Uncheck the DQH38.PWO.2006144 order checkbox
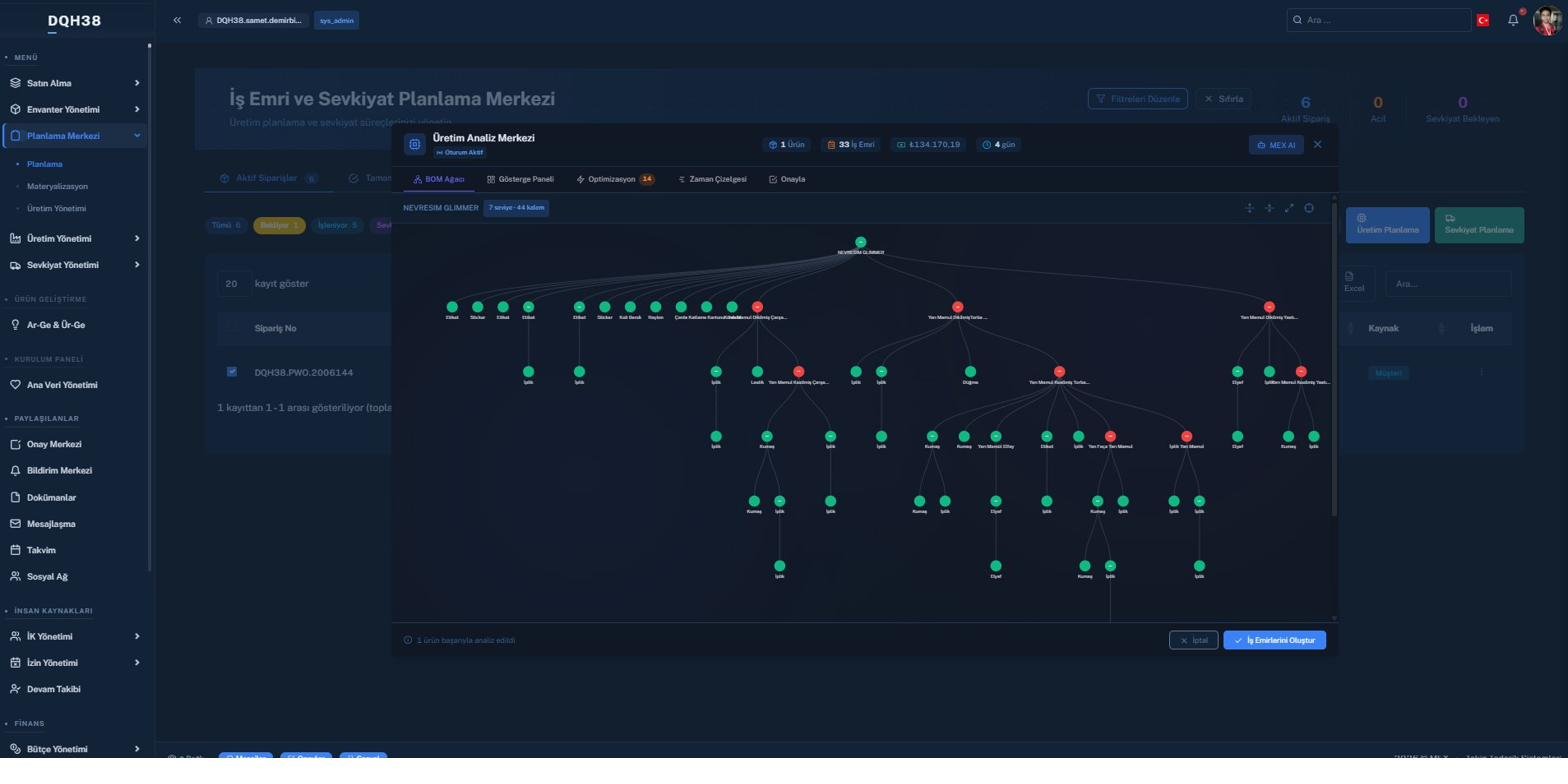Screen dimensions: 1568x784 click(232, 372)
